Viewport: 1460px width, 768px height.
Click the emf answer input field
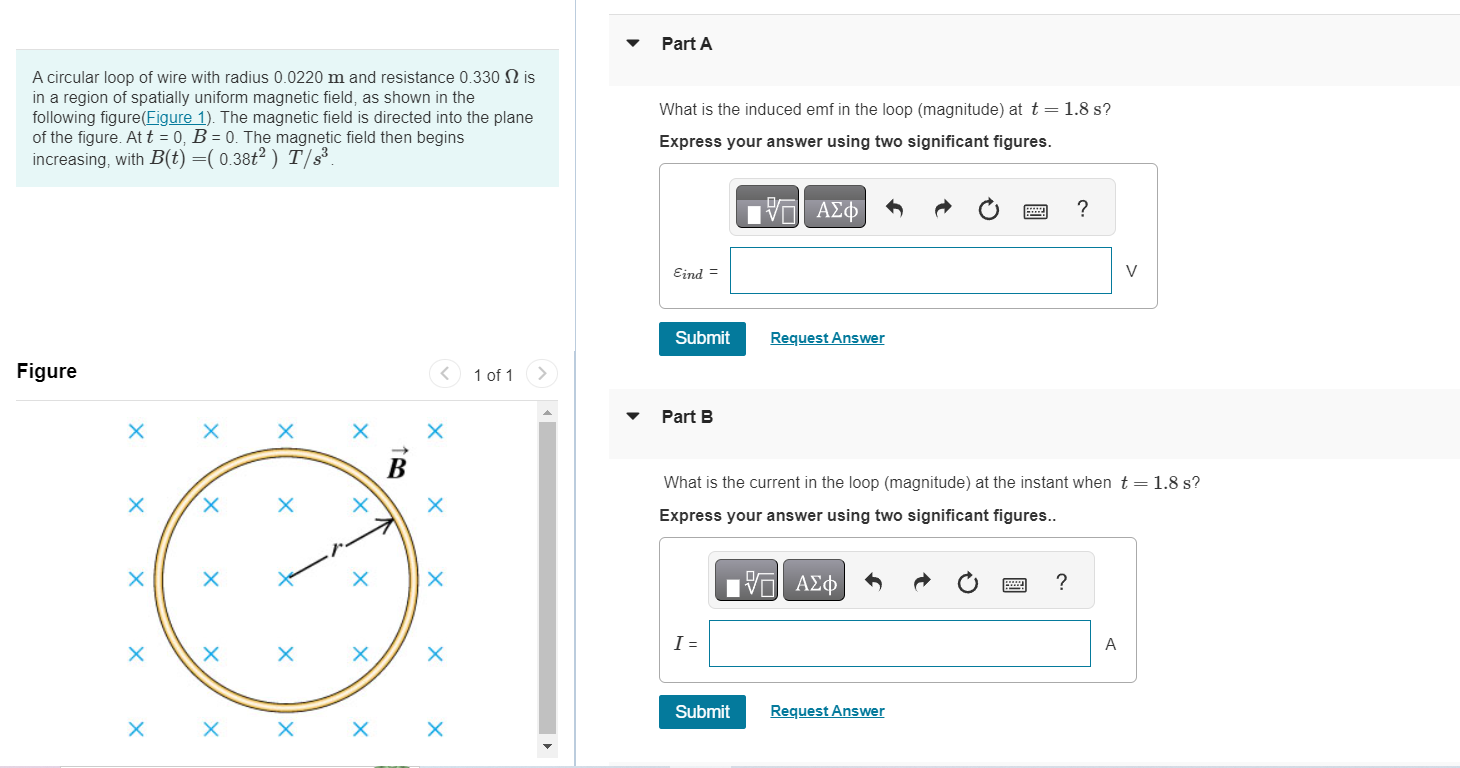[920, 270]
